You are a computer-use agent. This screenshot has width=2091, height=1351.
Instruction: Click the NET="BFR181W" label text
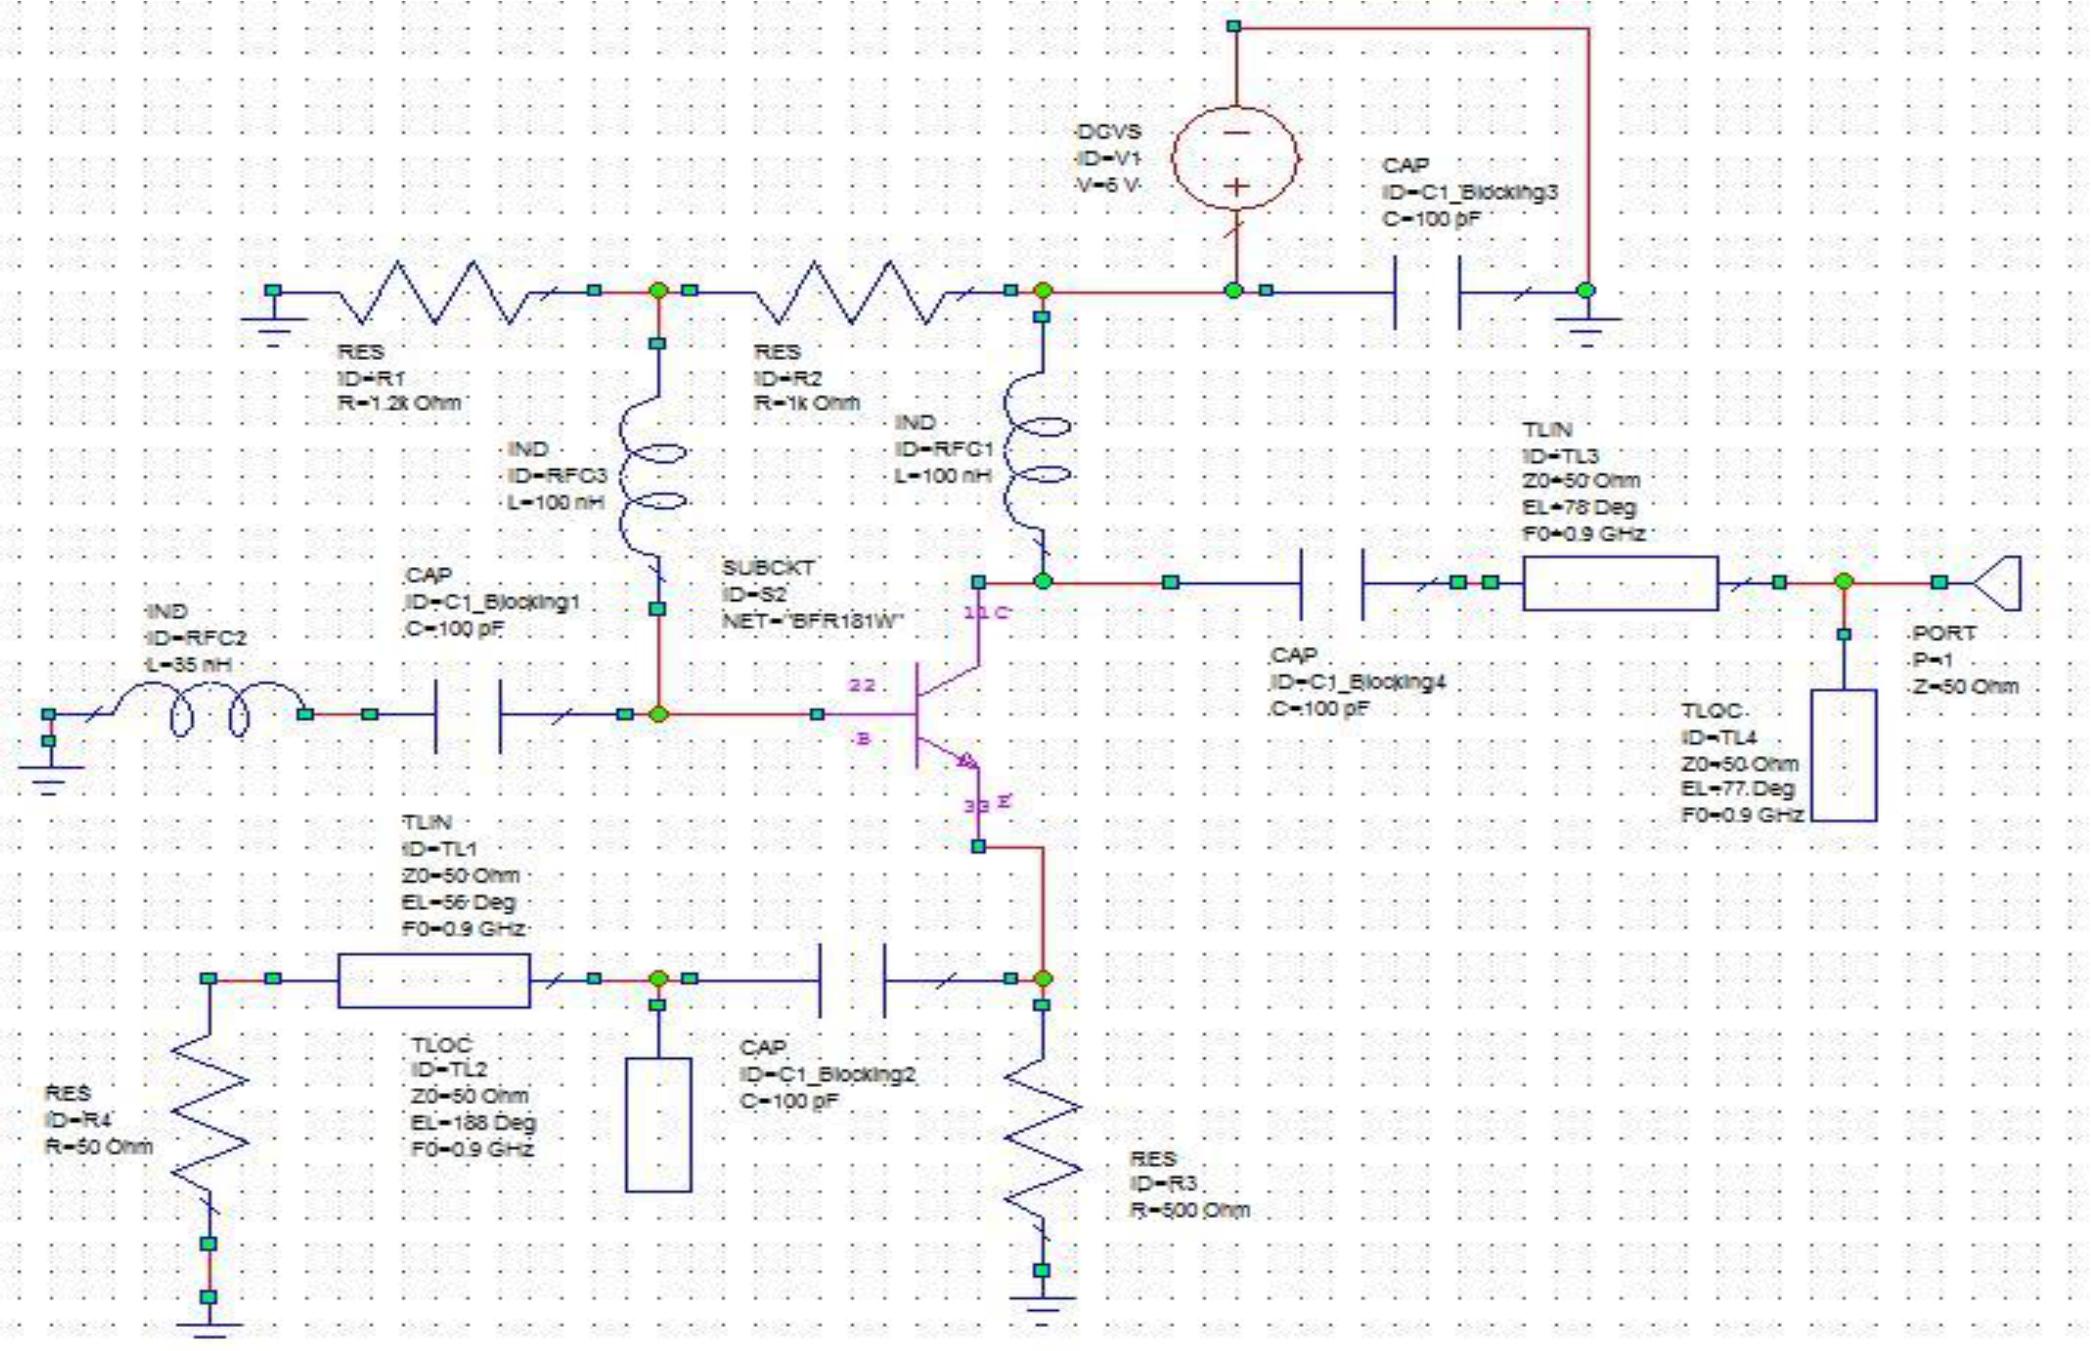coord(812,621)
